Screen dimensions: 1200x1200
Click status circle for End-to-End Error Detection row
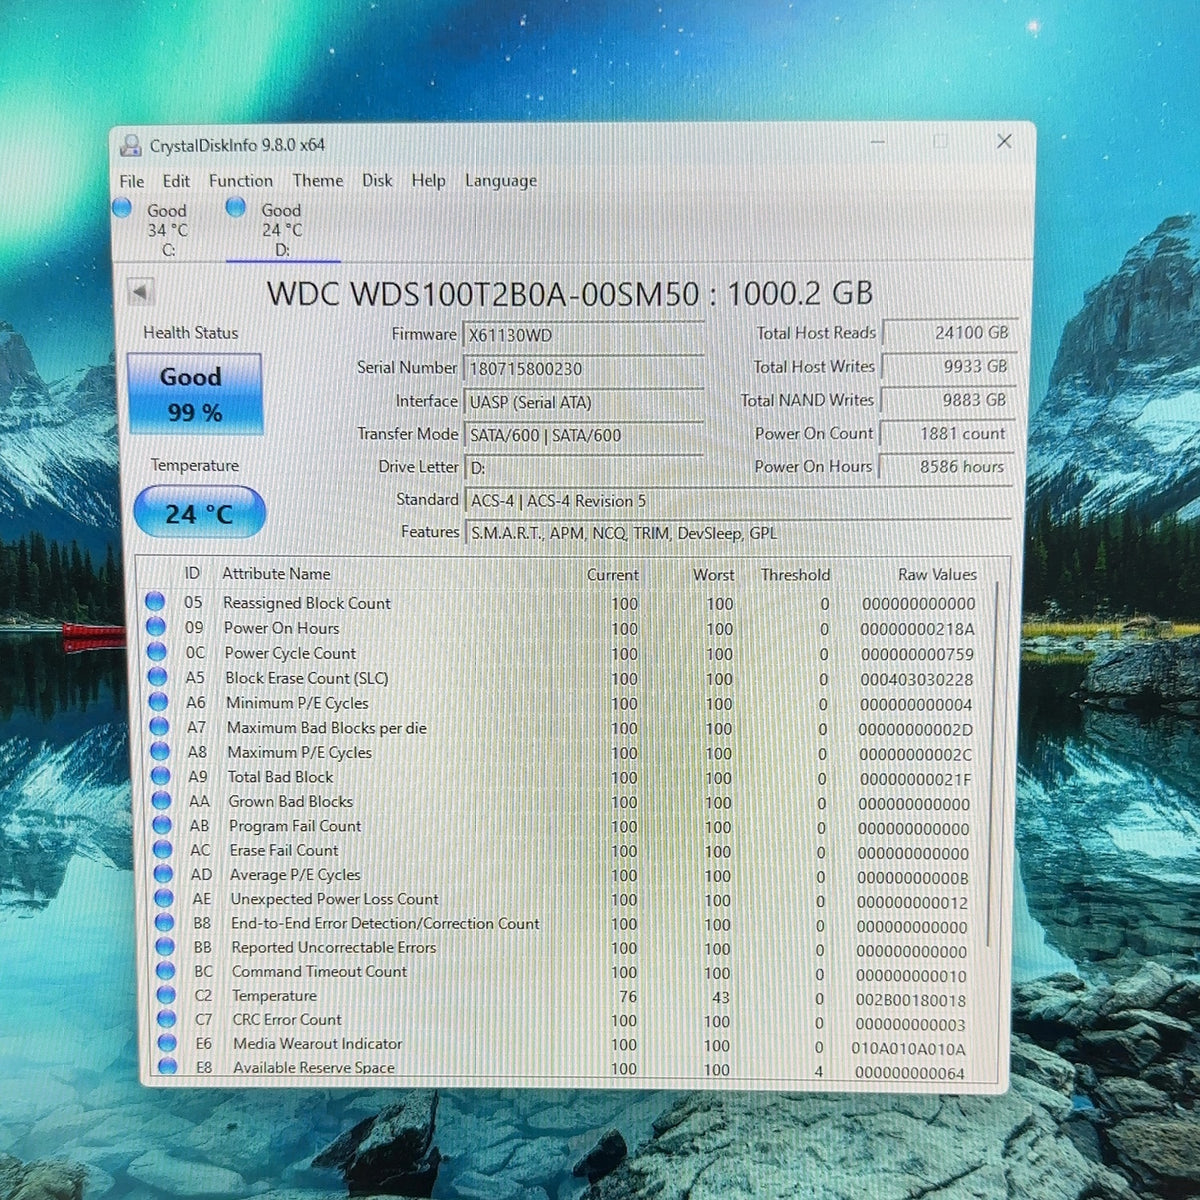click(165, 923)
